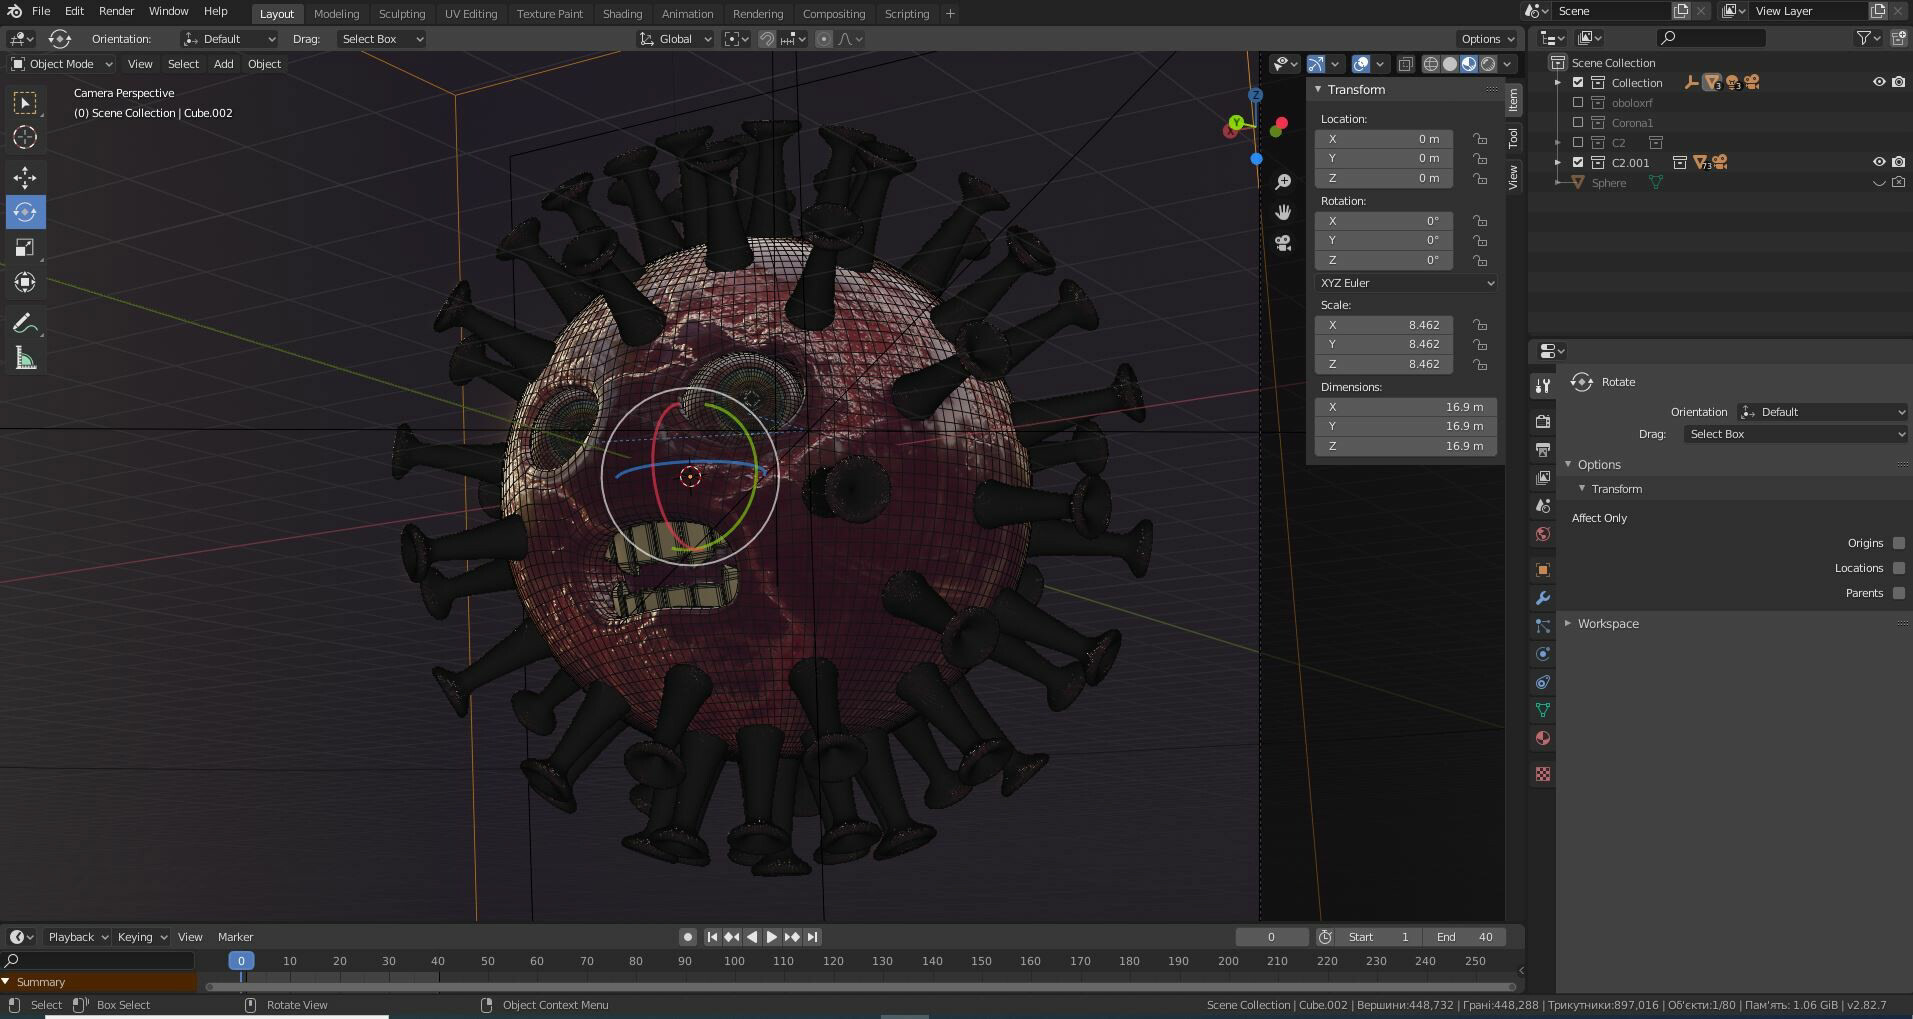Enable the Affect Only Origins checkbox
The width and height of the screenshot is (1913, 1019).
[x=1898, y=543]
